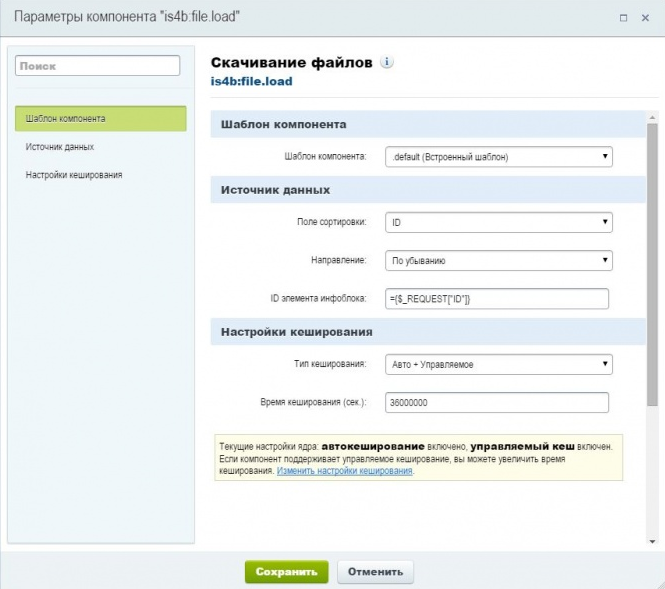
Task: Maximize the component parameters dialog
Action: point(623,17)
